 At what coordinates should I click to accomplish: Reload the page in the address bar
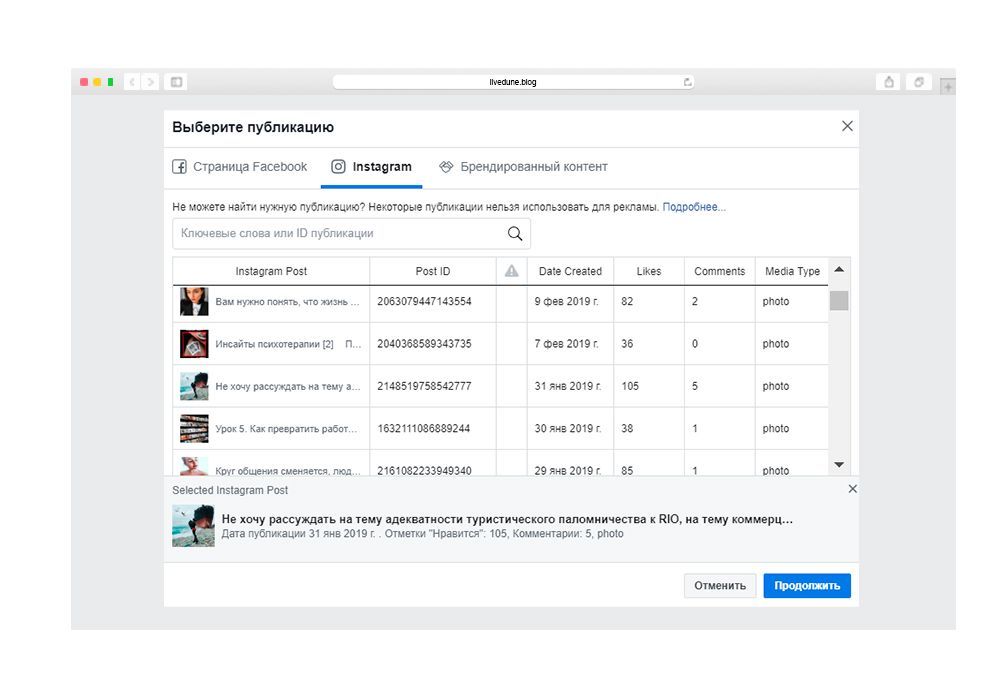[x=687, y=82]
